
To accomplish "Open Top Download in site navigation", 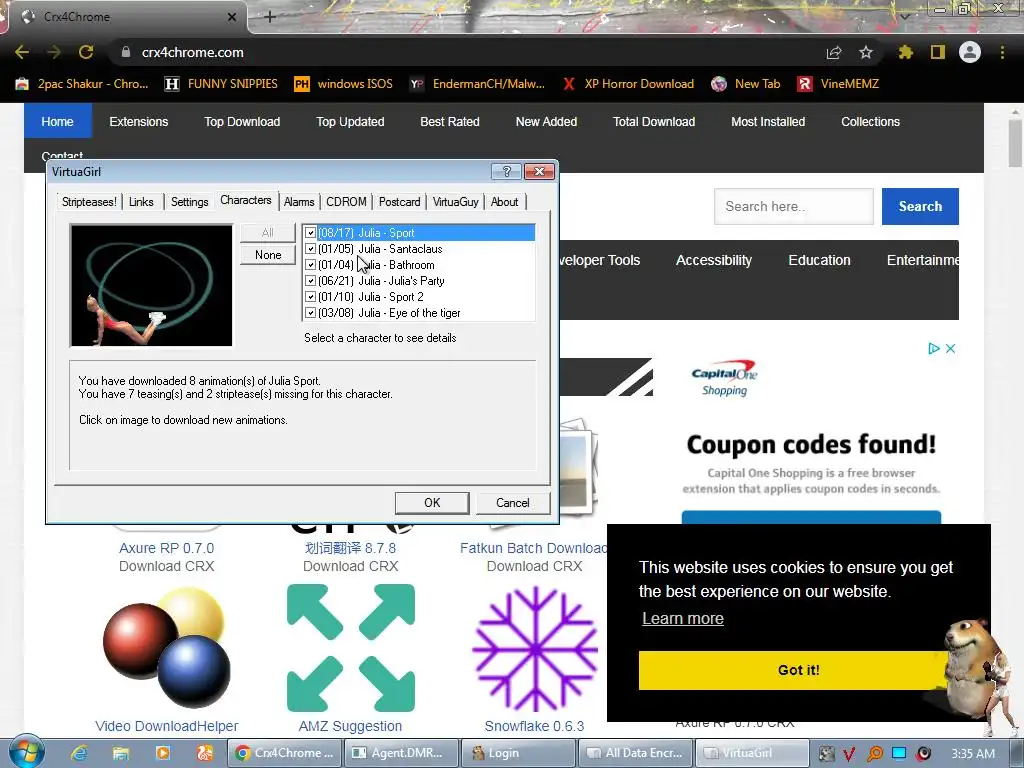I will (x=242, y=121).
